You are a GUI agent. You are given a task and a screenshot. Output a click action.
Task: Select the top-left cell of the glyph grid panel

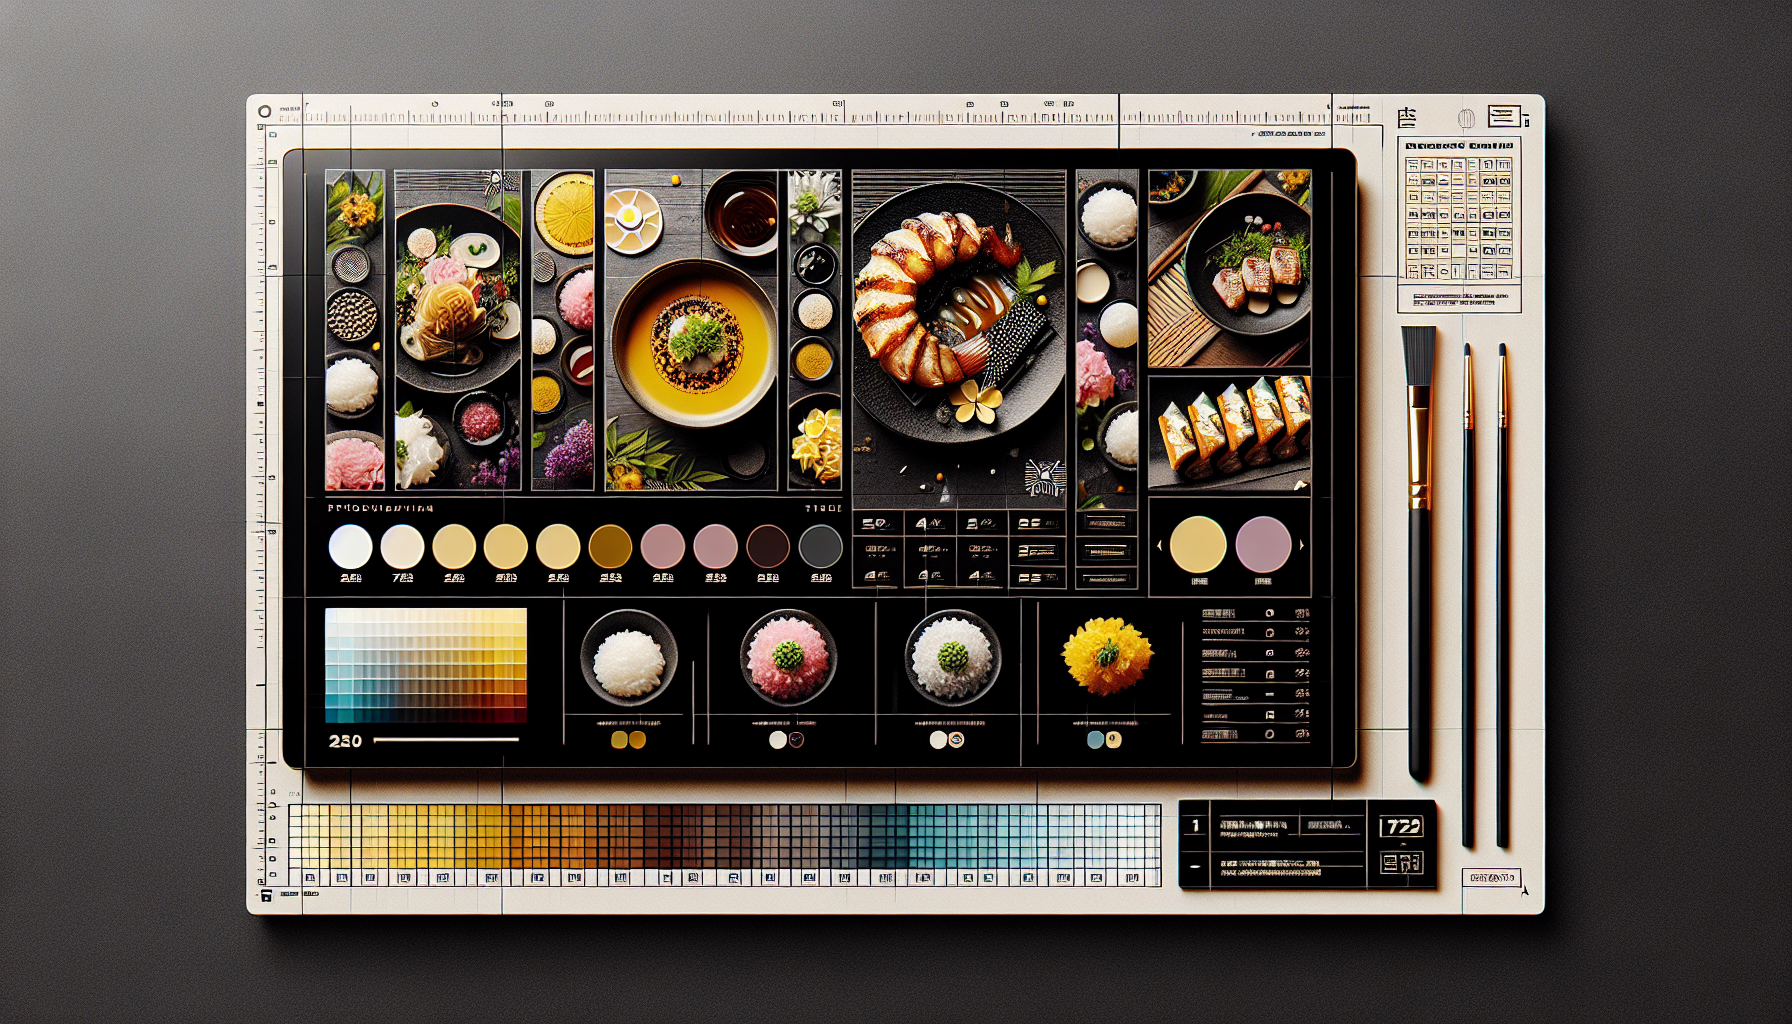pos(1413,165)
